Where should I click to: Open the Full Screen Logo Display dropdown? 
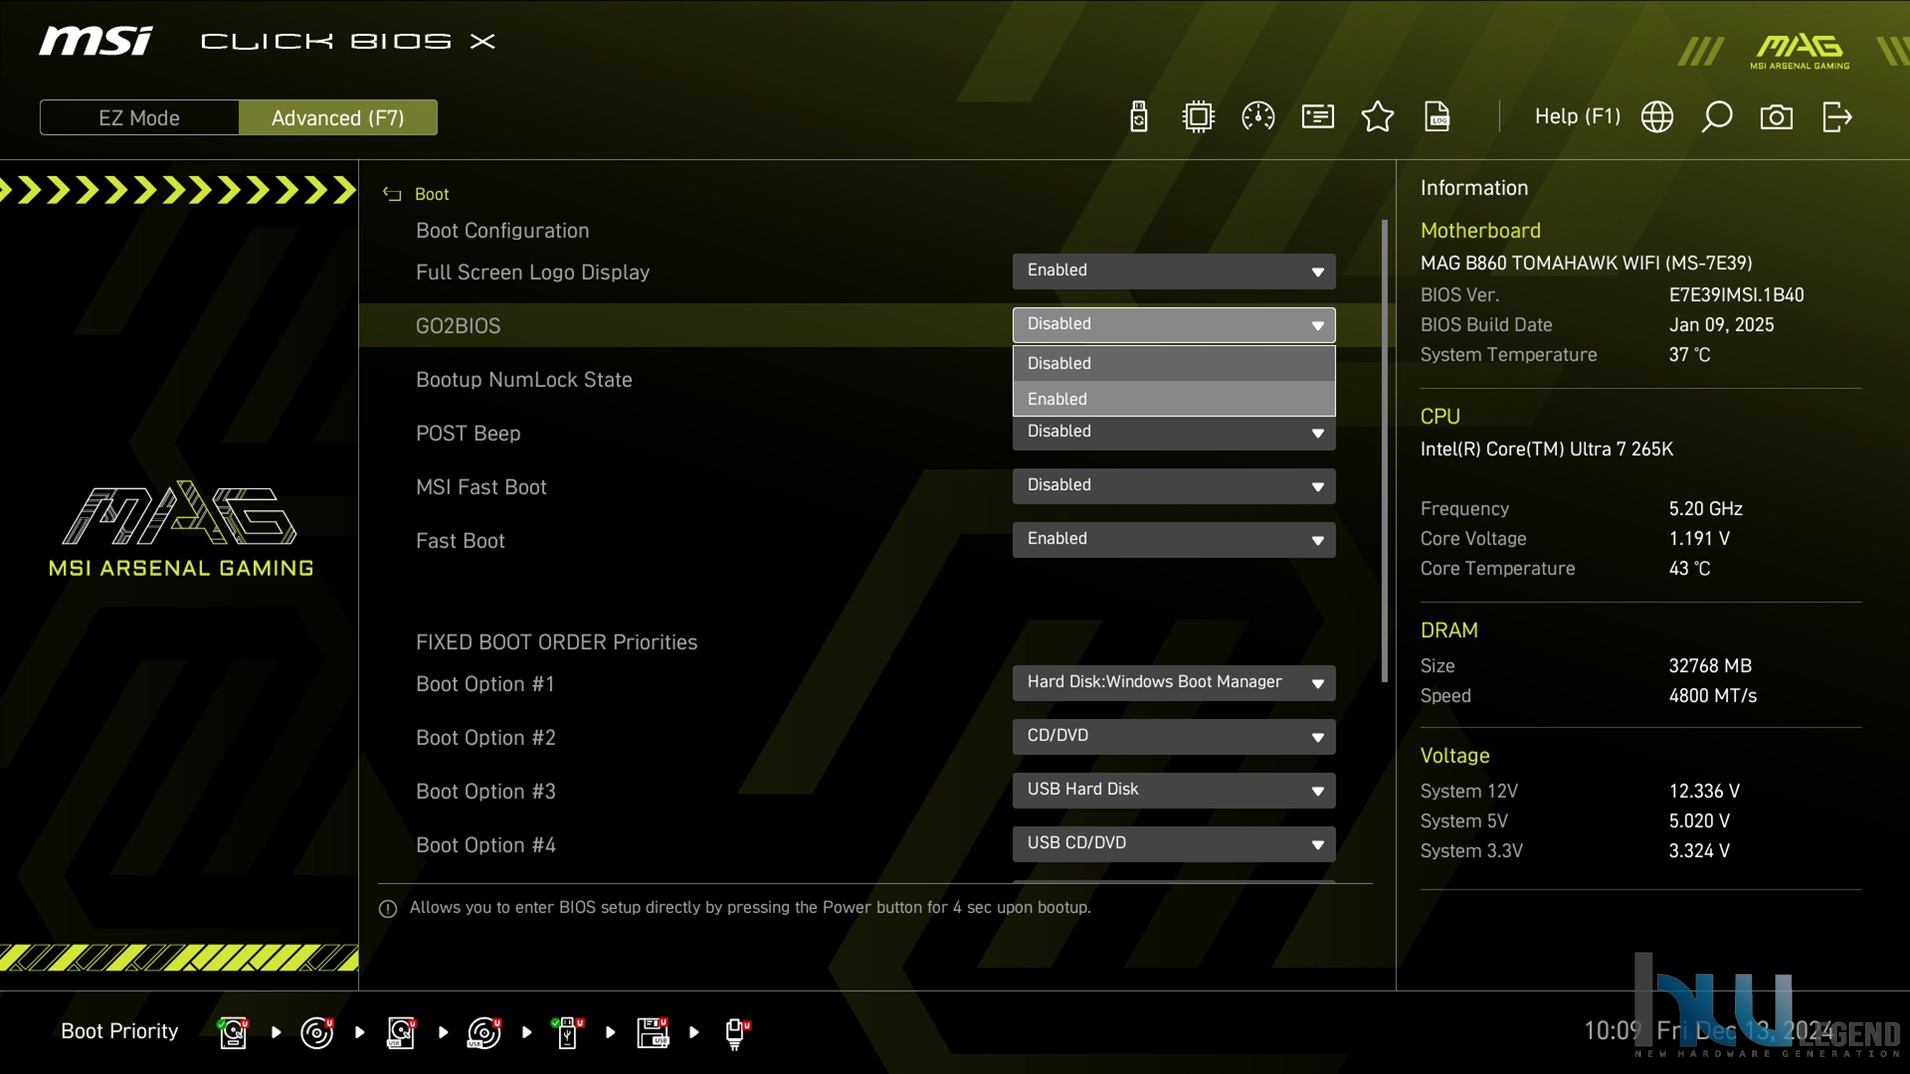[1173, 271]
